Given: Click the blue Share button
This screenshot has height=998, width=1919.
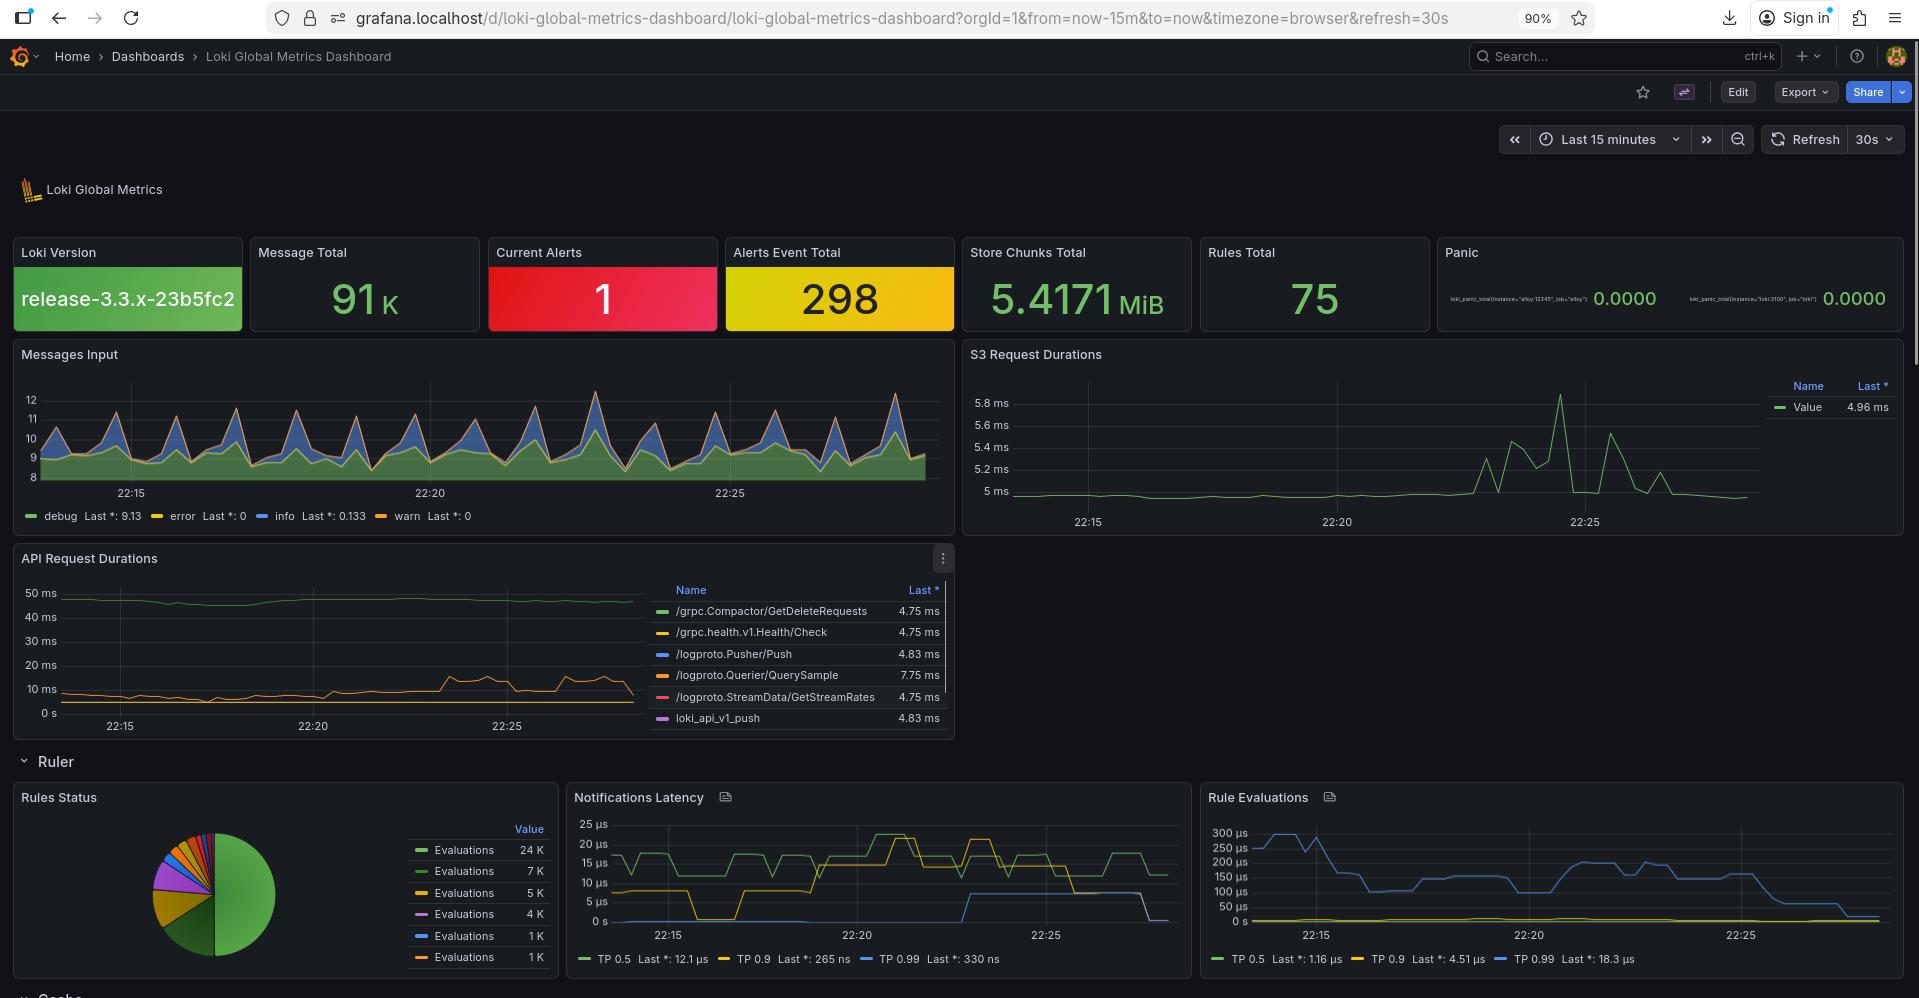Looking at the screenshot, I should click(x=1868, y=92).
